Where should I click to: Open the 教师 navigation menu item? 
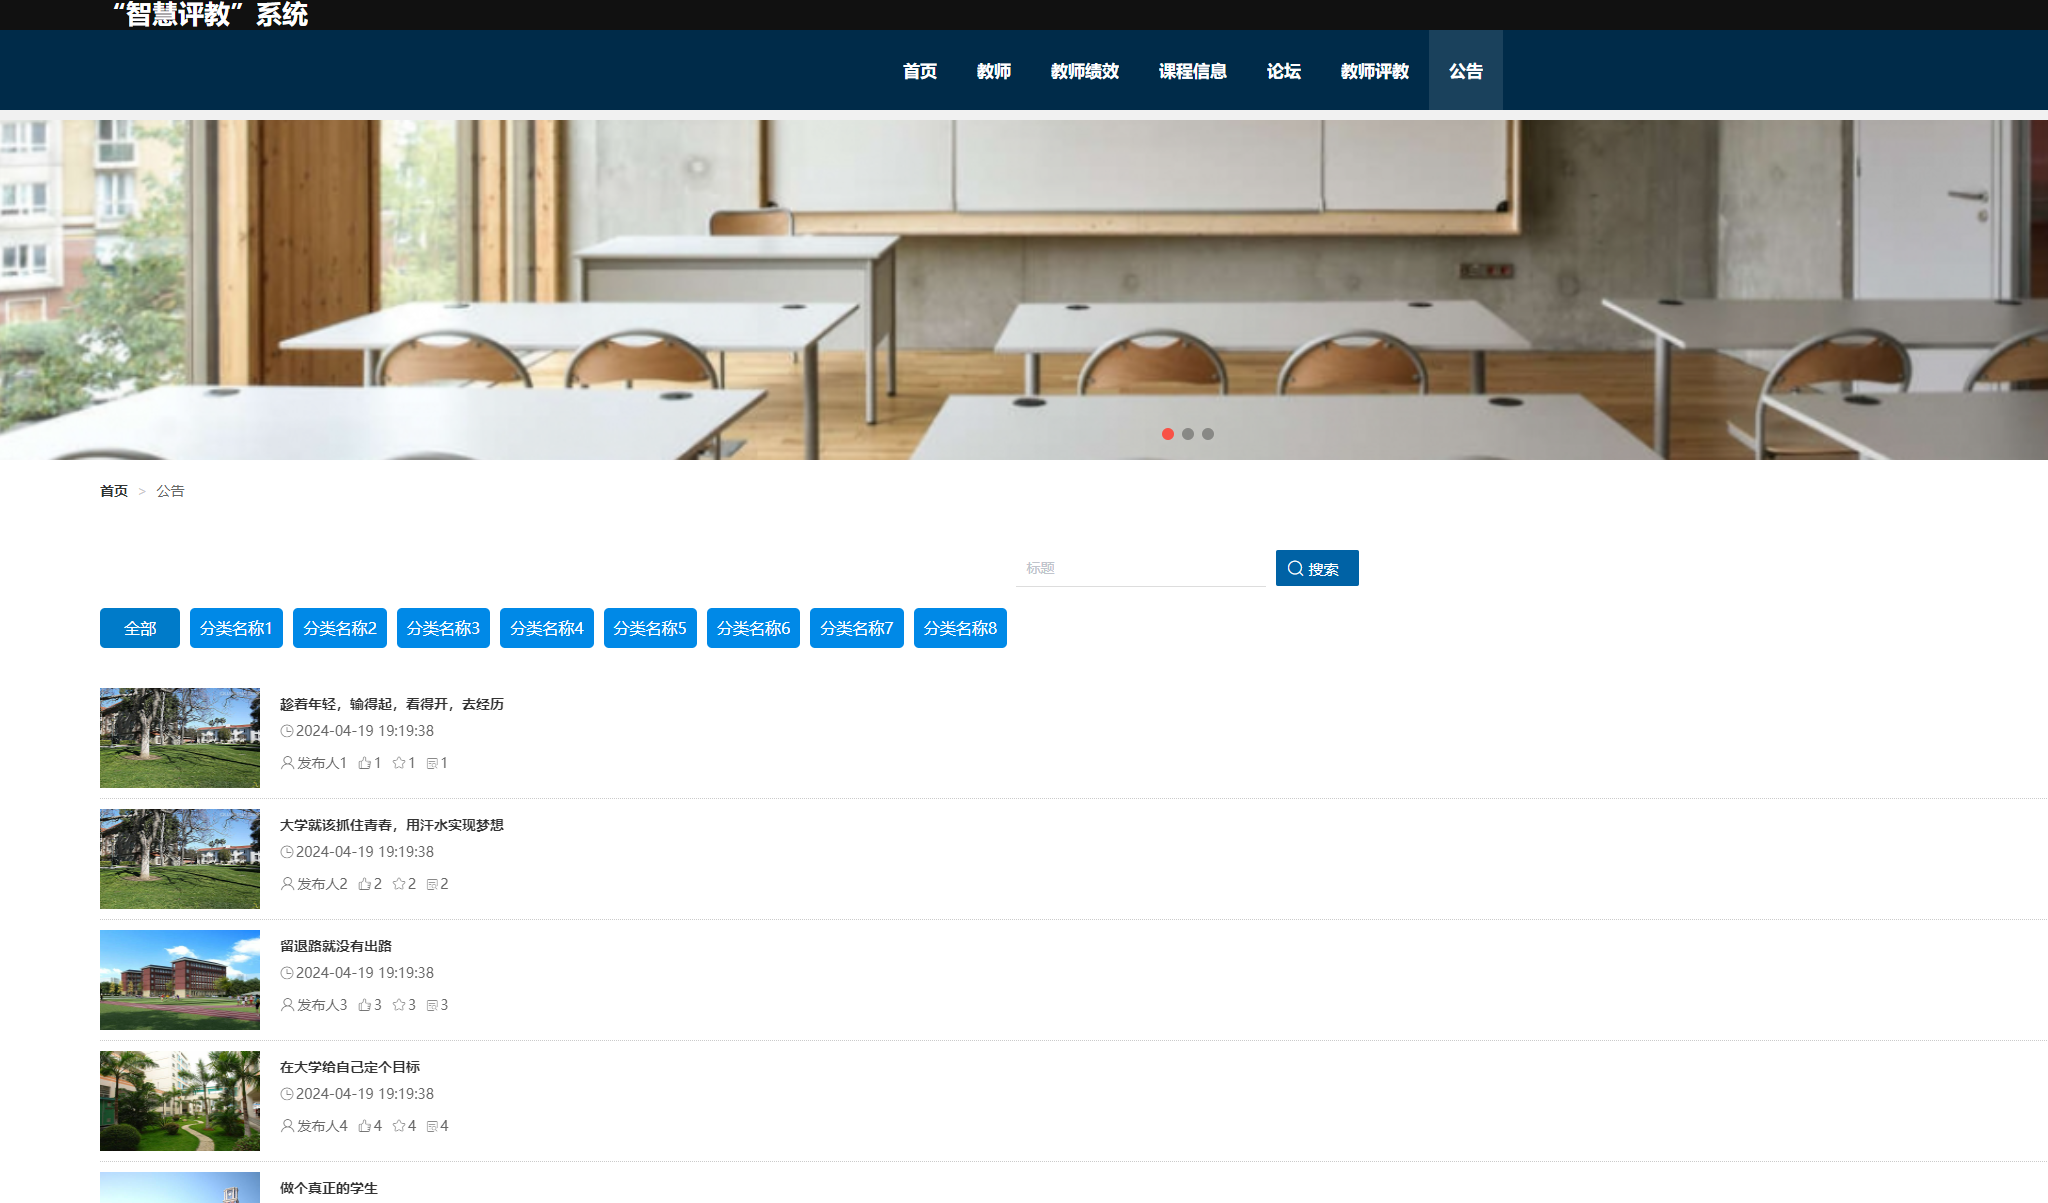[994, 71]
